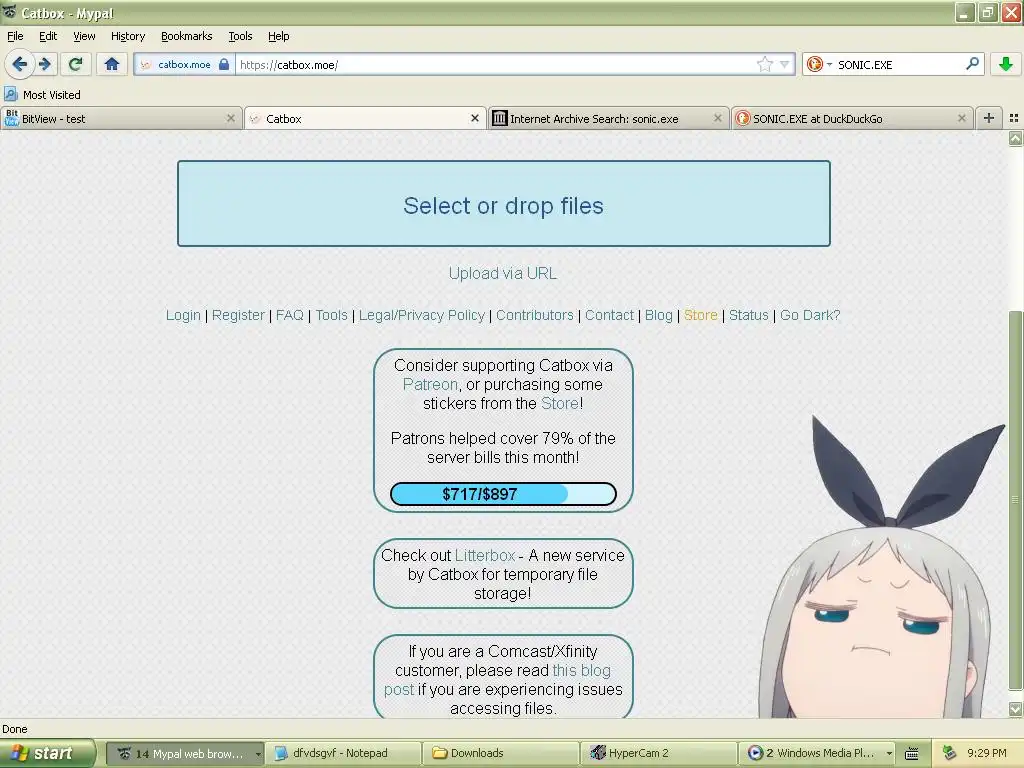Viewport: 1024px width, 768px height.
Task: Click the scrollbar down arrow
Action: point(1014,709)
